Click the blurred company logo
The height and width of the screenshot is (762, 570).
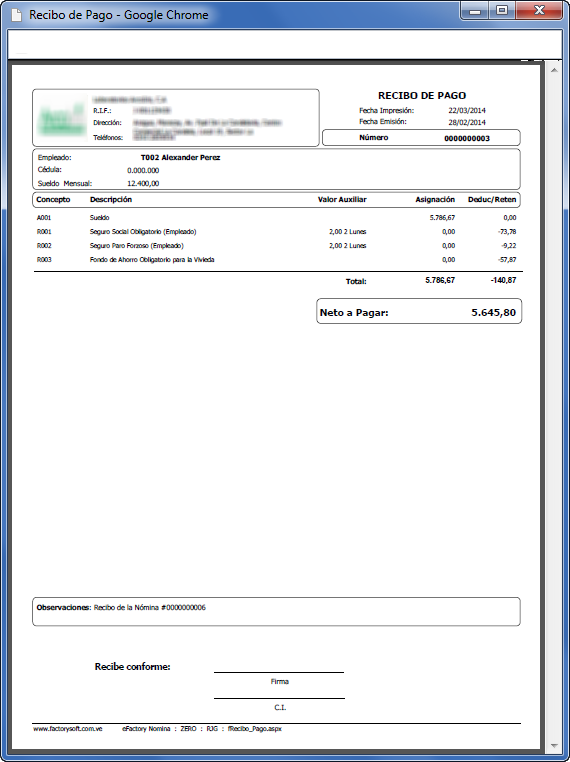[x=61, y=118]
